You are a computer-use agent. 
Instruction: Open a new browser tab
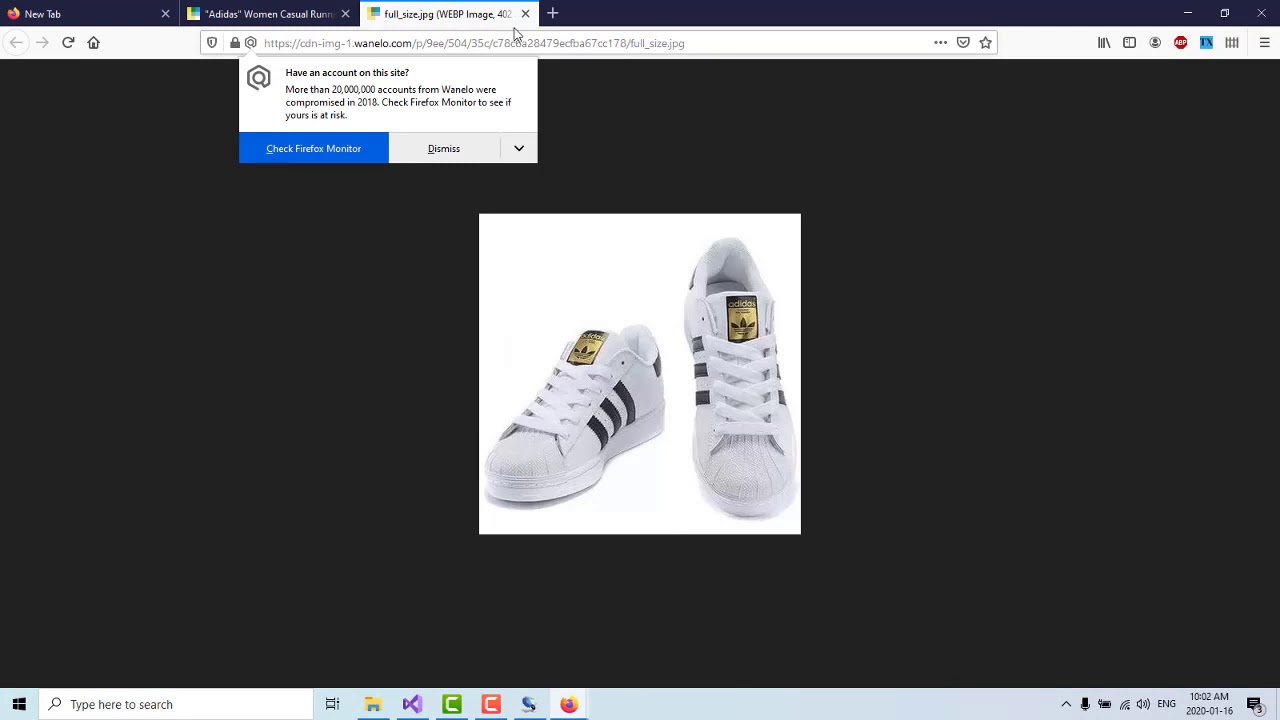tap(553, 14)
